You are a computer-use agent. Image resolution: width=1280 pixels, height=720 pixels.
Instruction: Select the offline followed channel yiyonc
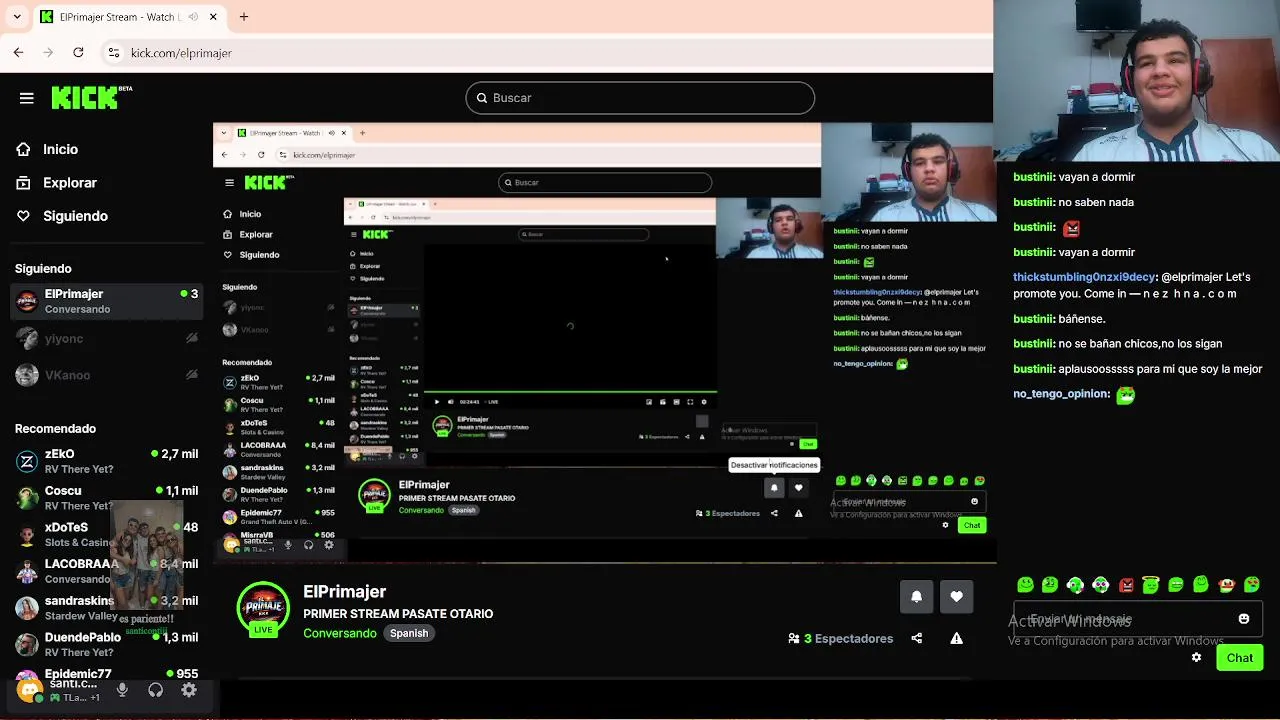tap(107, 339)
